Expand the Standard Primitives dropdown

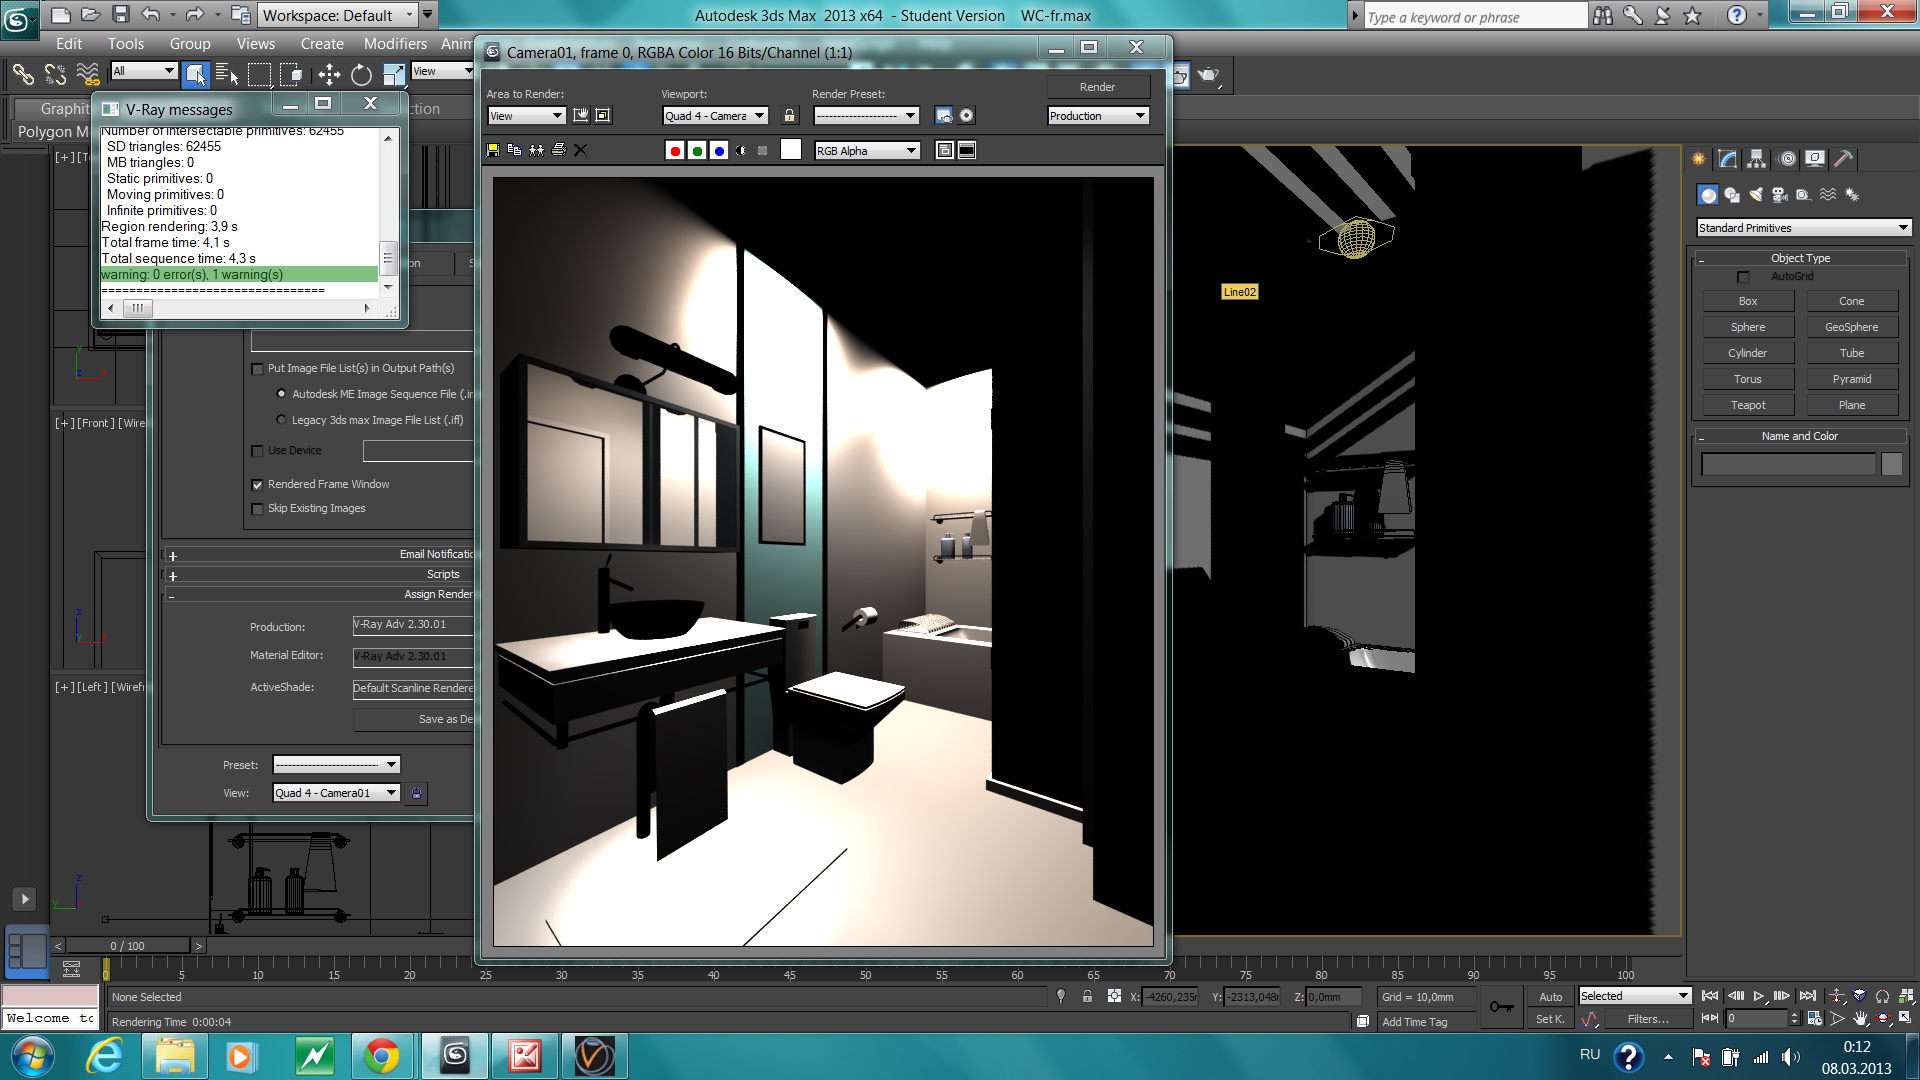tap(1803, 228)
